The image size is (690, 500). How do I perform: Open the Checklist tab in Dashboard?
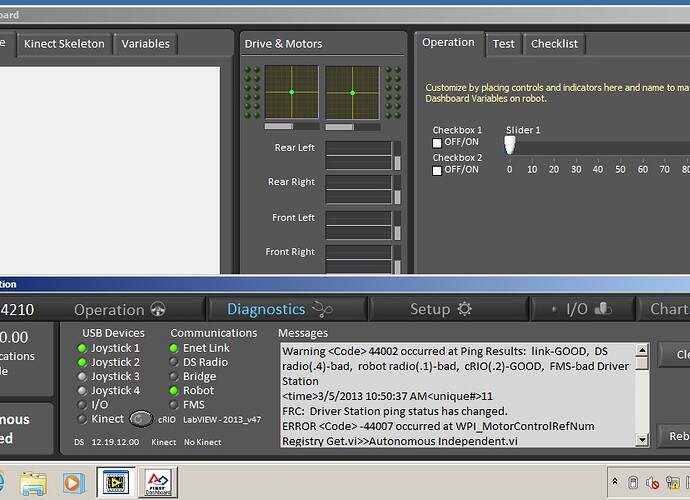tap(554, 44)
